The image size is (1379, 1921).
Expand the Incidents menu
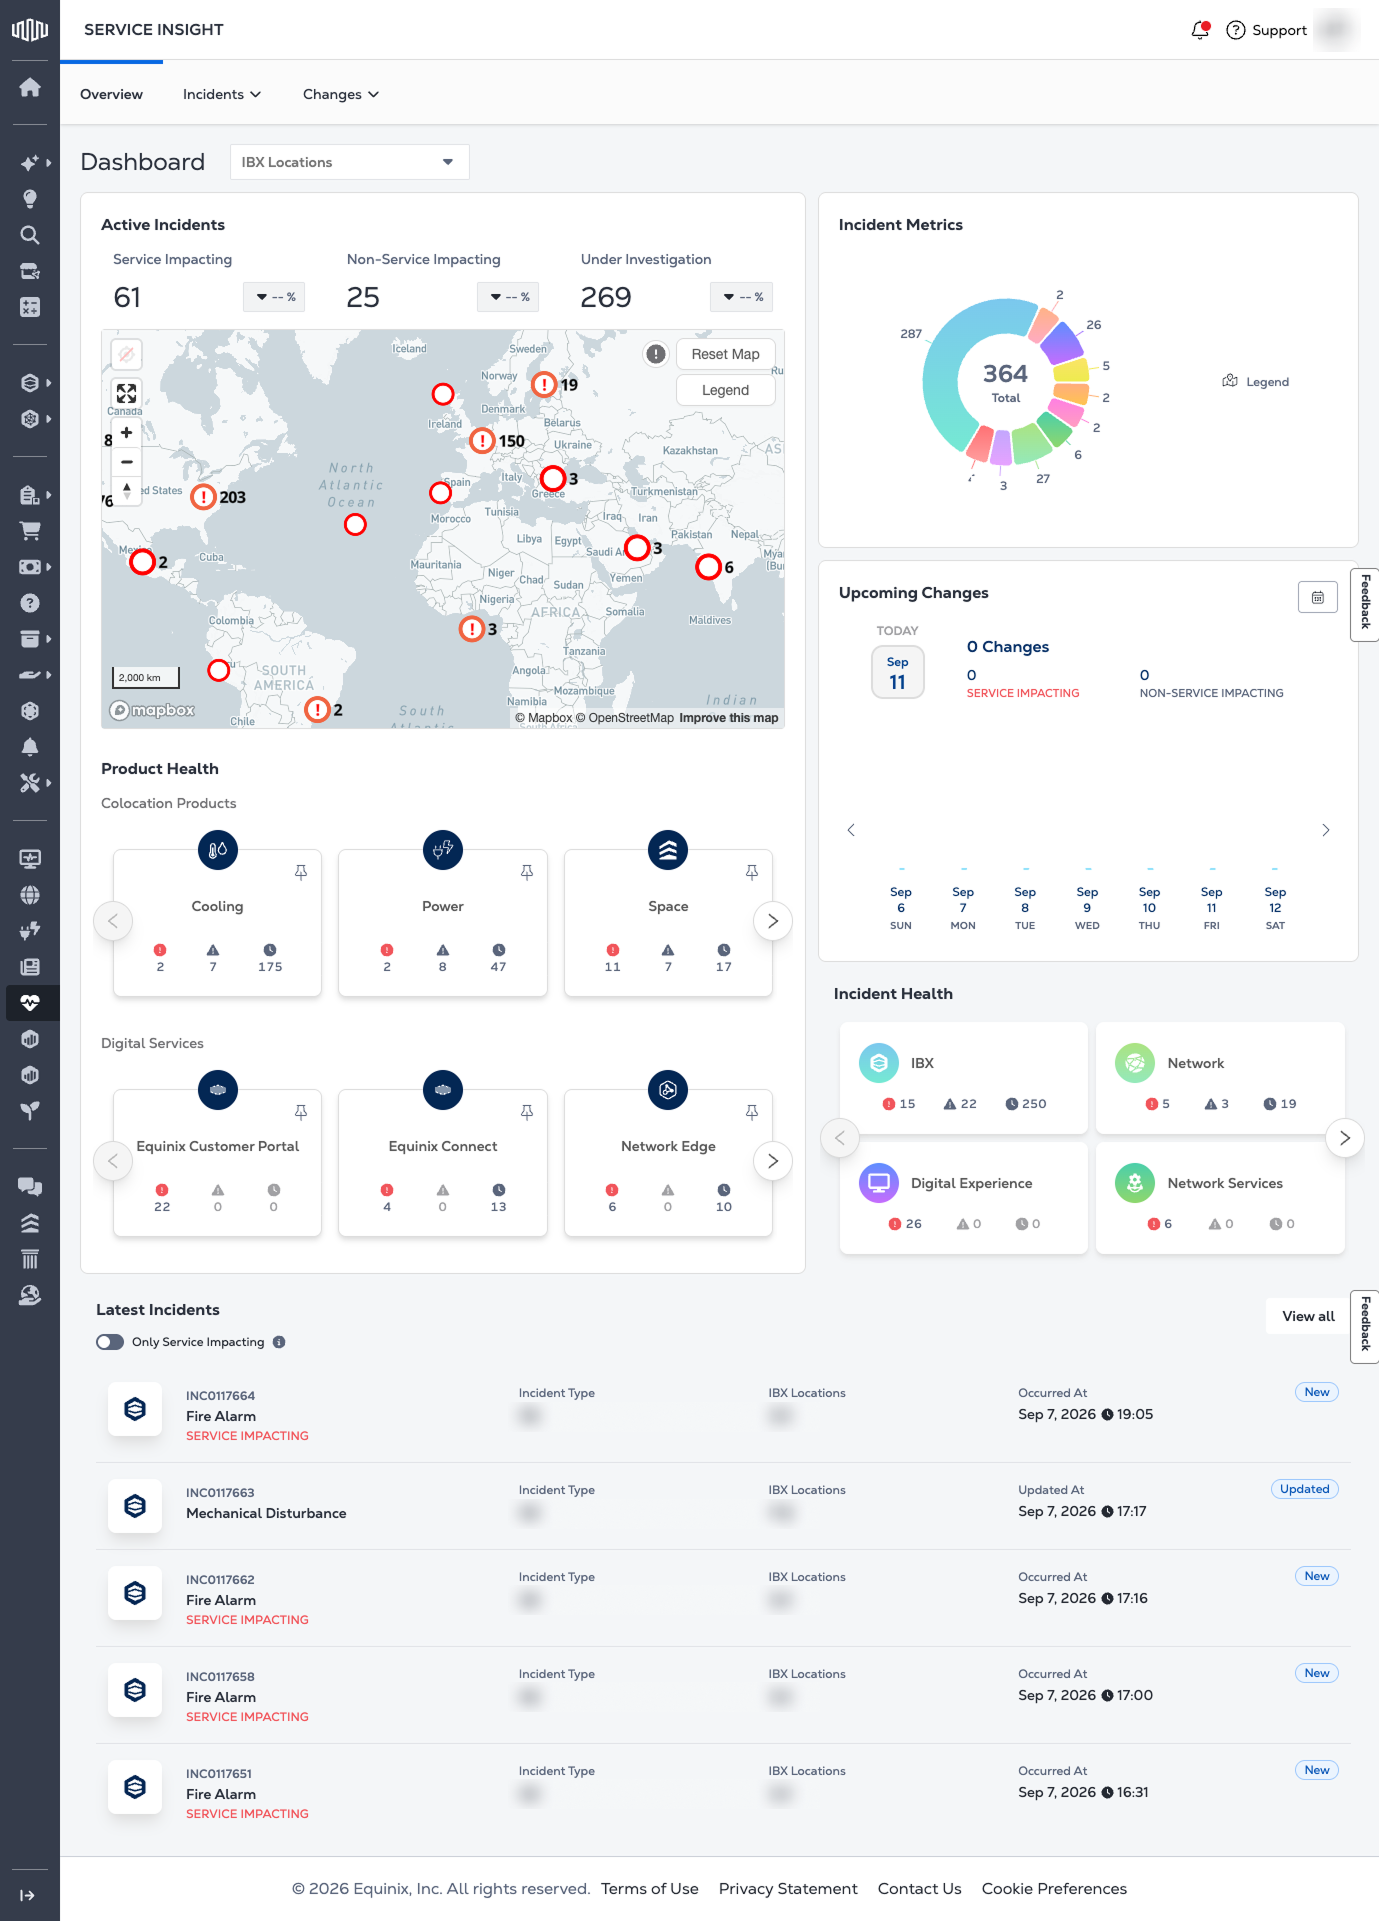click(222, 94)
